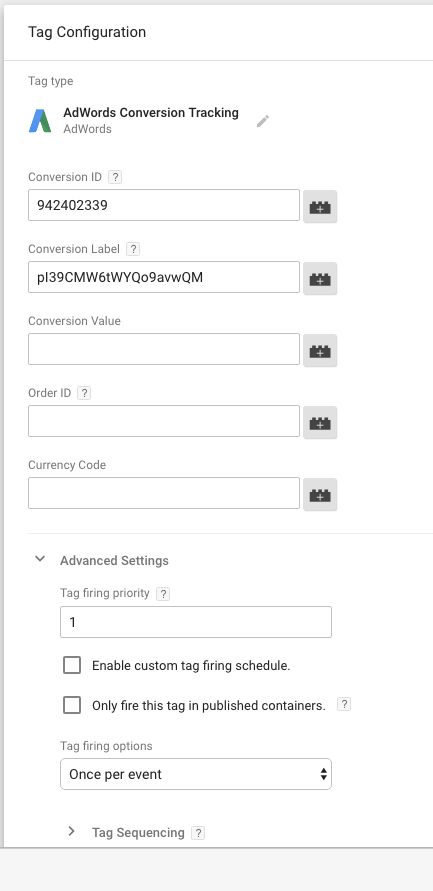
Task: Click the pencil icon to edit tag type
Action: [x=263, y=121]
